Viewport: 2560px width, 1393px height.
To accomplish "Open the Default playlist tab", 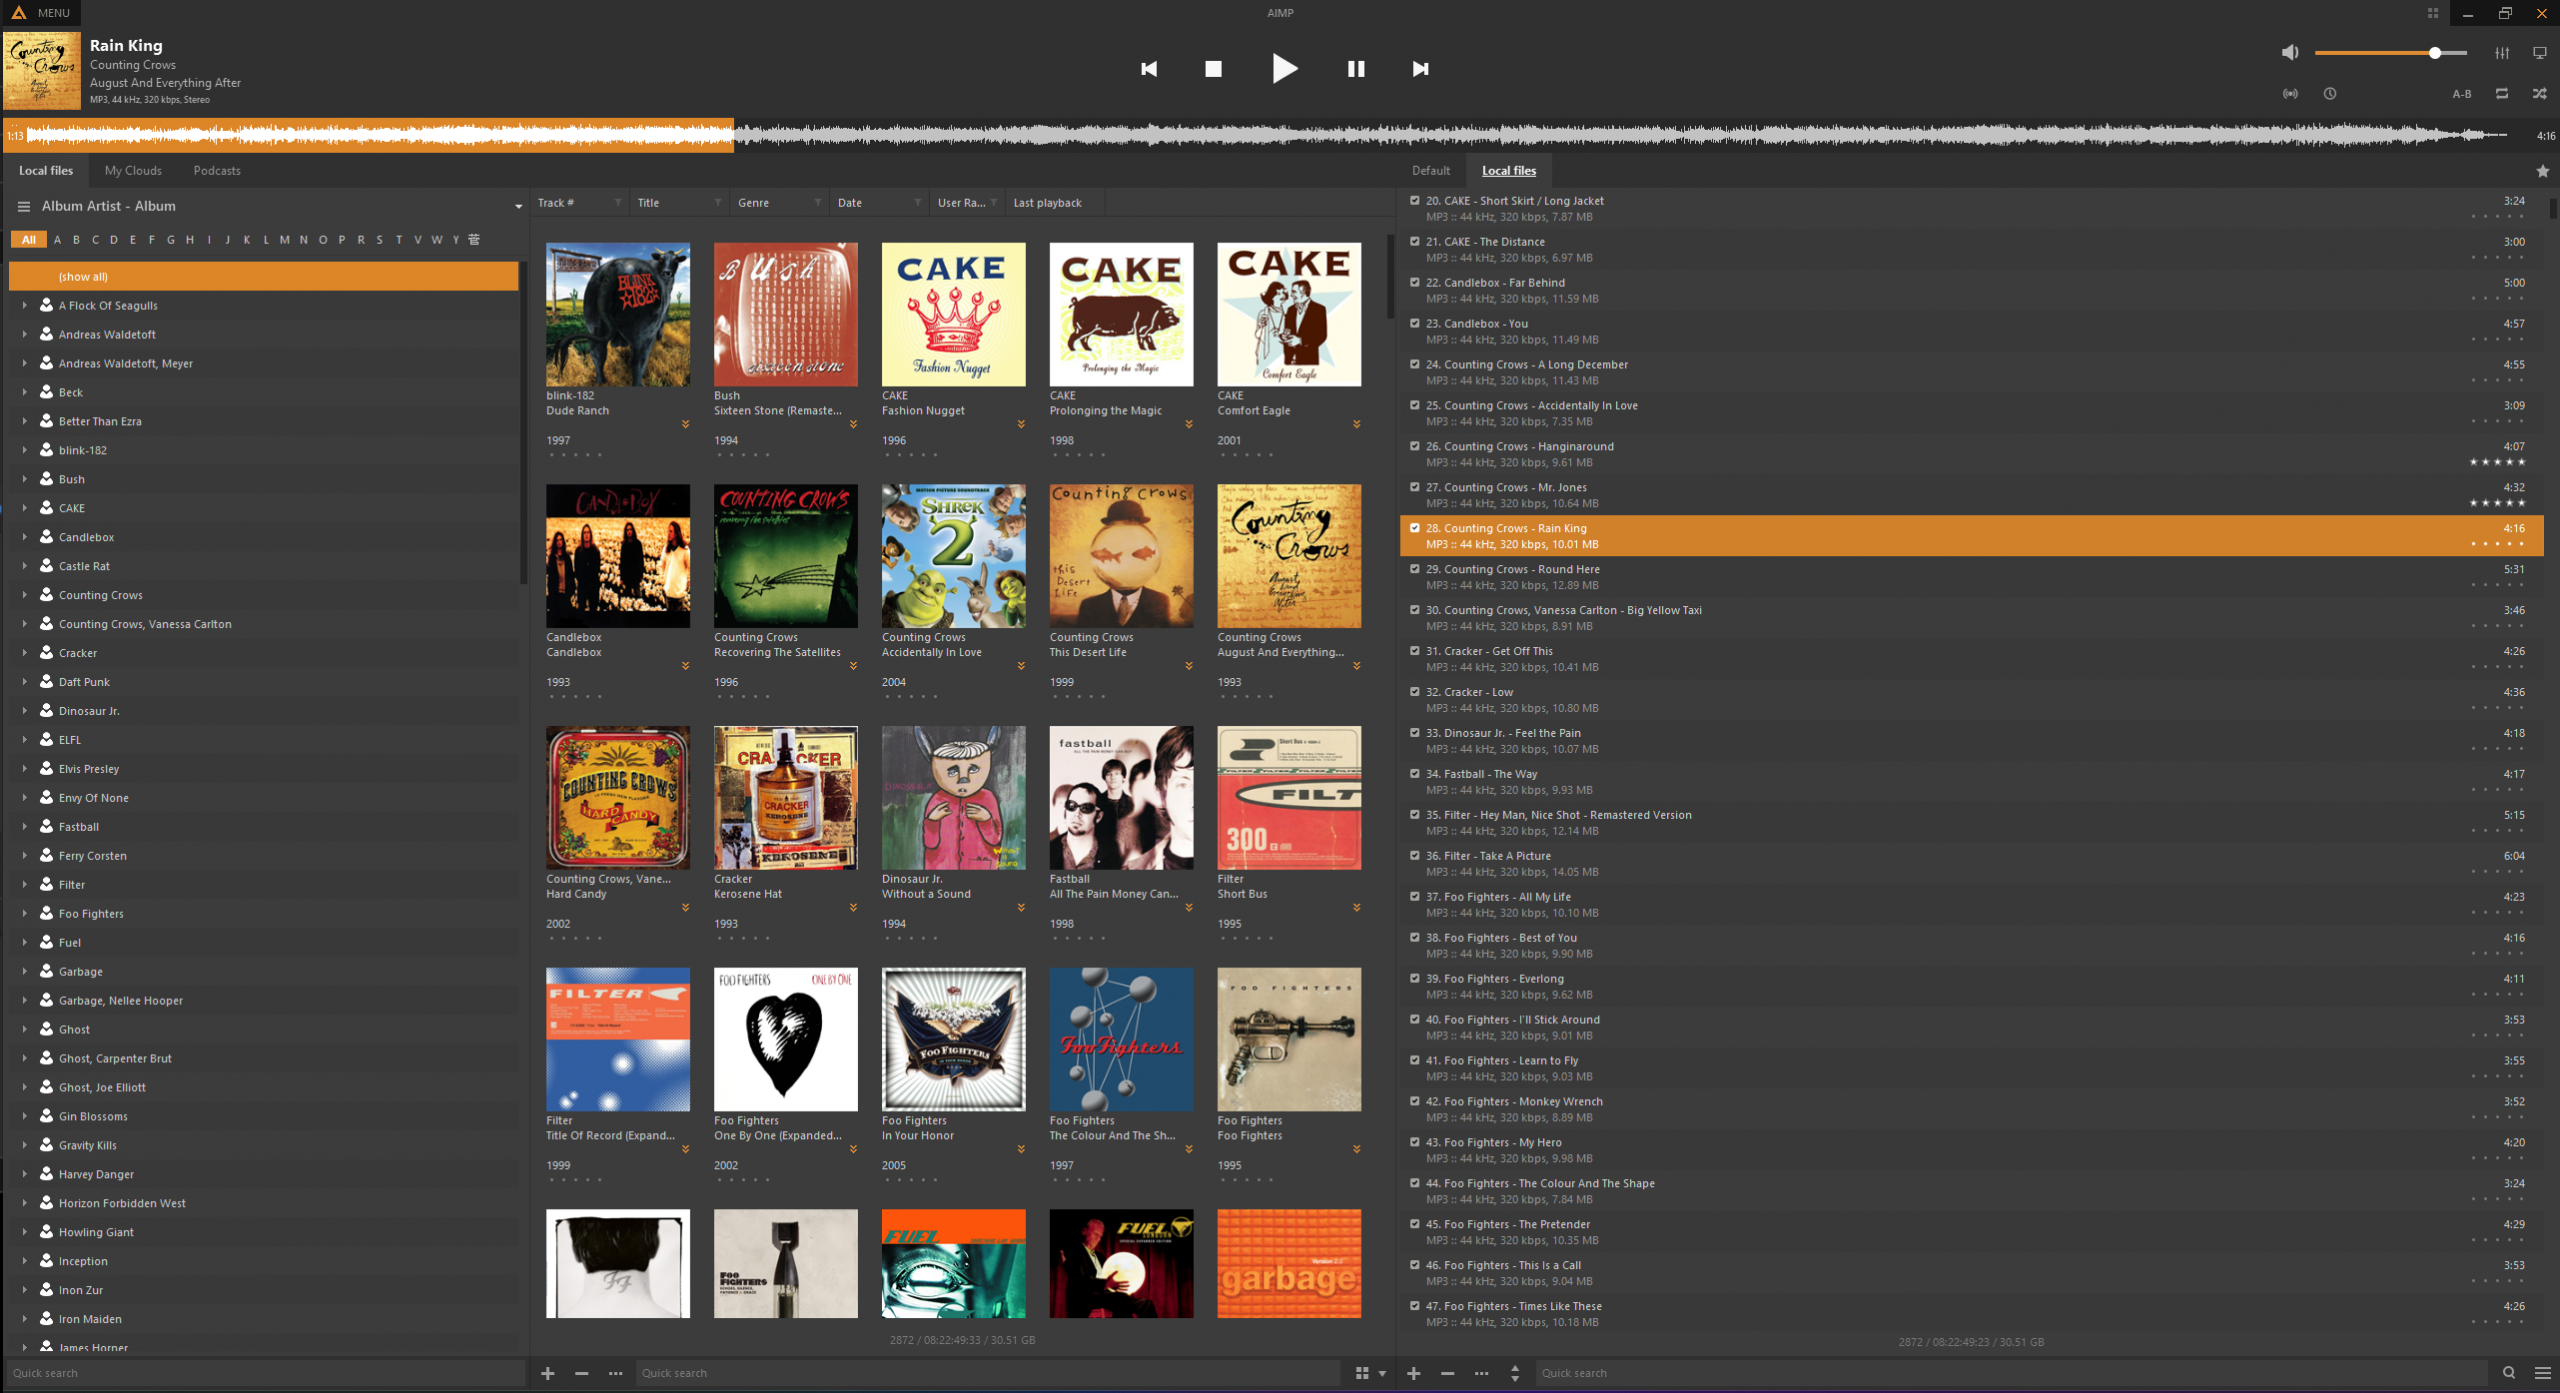I will tap(1431, 171).
